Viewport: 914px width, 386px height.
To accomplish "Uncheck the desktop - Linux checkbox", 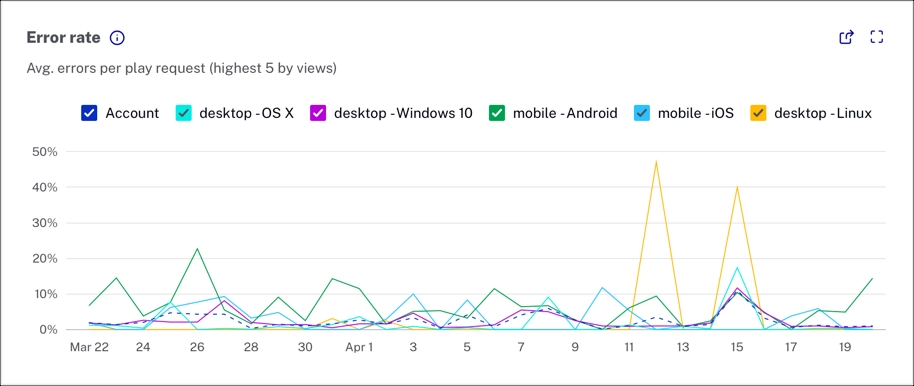I will [x=757, y=113].
